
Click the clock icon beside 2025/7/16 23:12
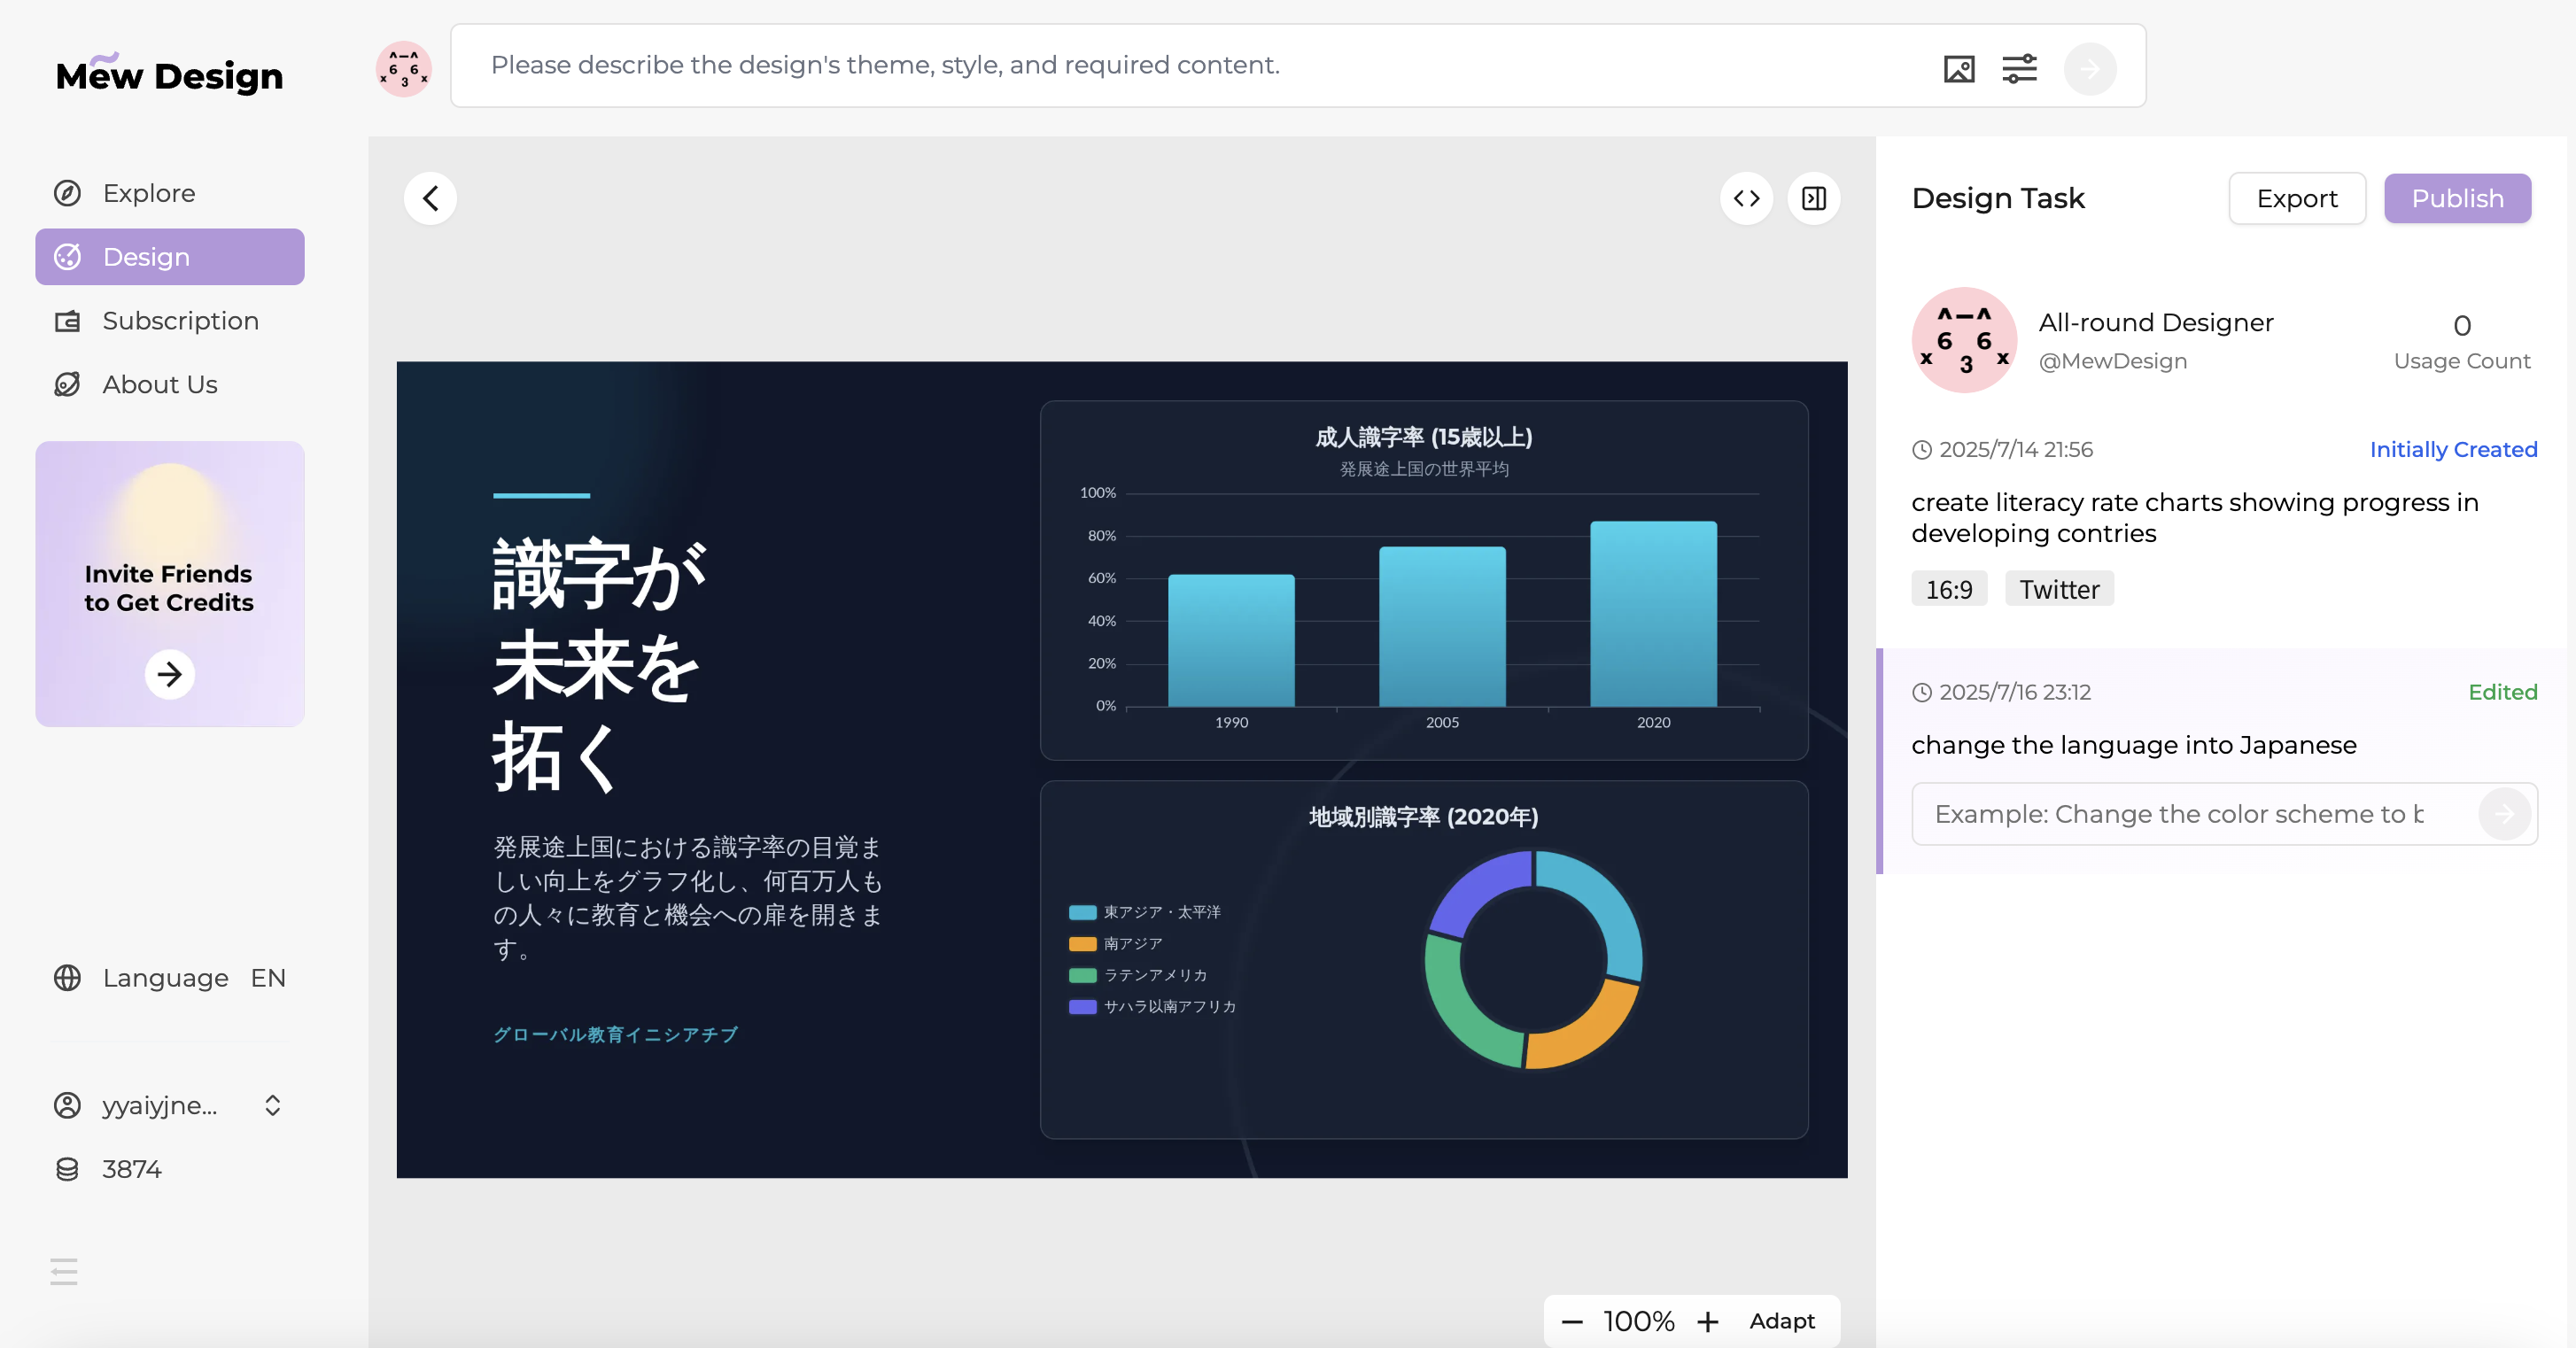[1921, 692]
